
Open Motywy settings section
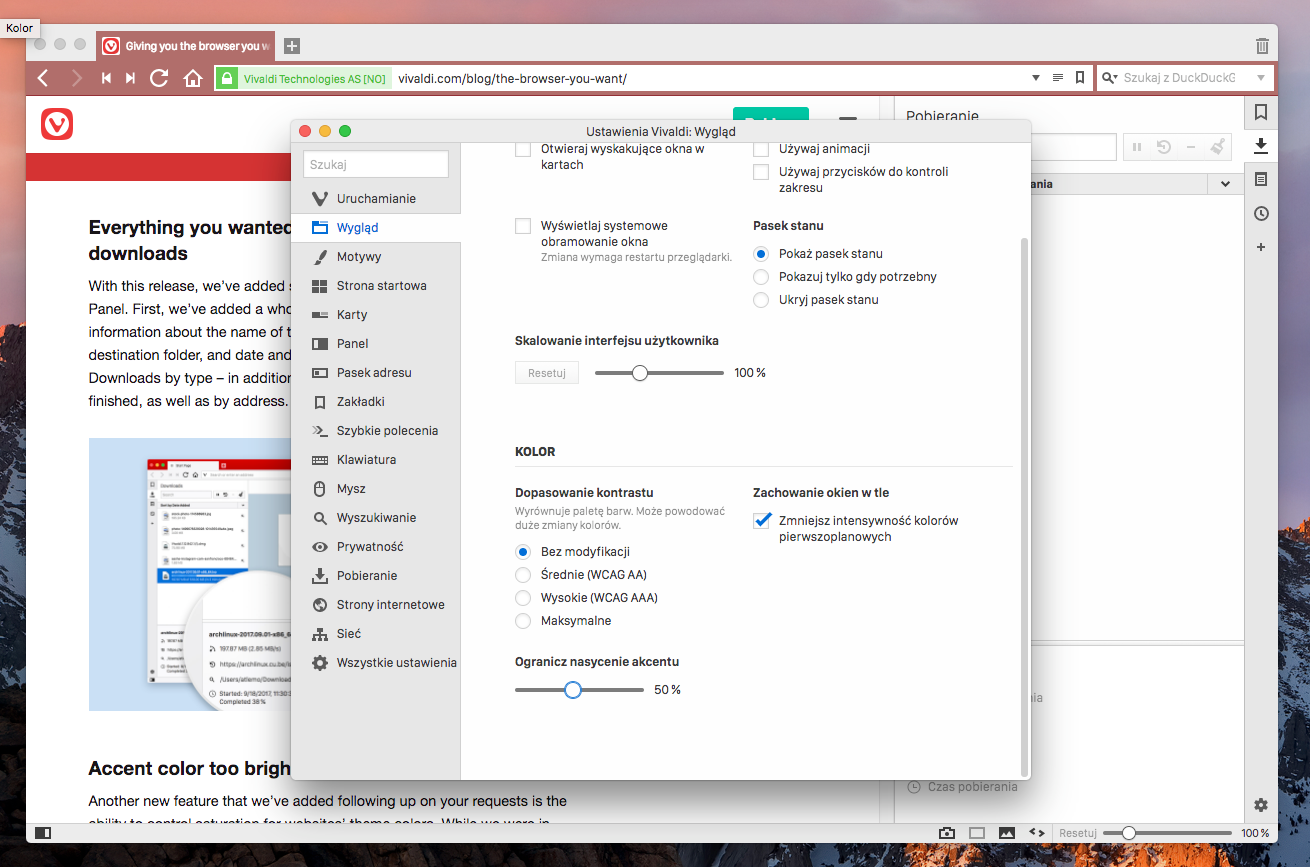(x=376, y=257)
